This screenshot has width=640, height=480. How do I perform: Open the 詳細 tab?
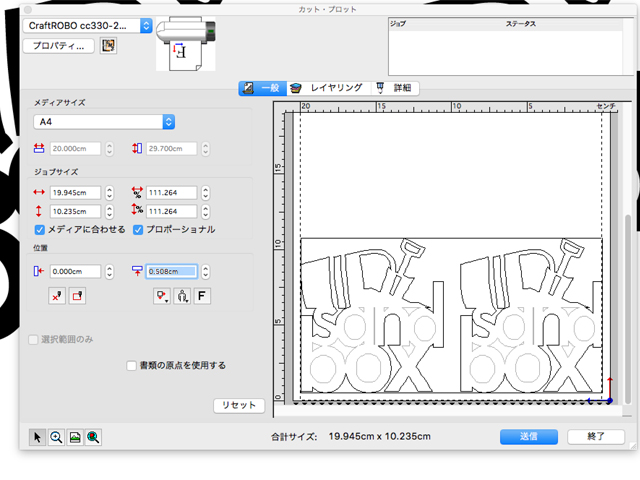pyautogui.click(x=396, y=88)
